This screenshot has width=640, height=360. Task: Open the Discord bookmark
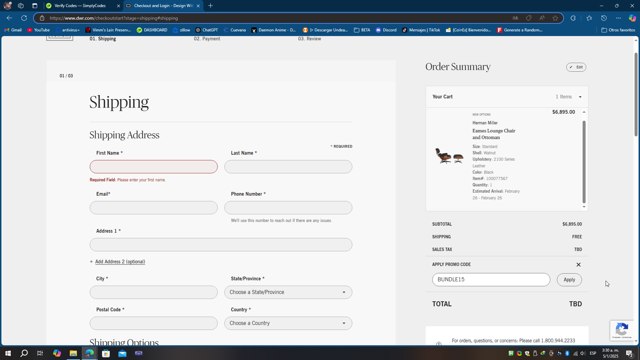click(386, 30)
